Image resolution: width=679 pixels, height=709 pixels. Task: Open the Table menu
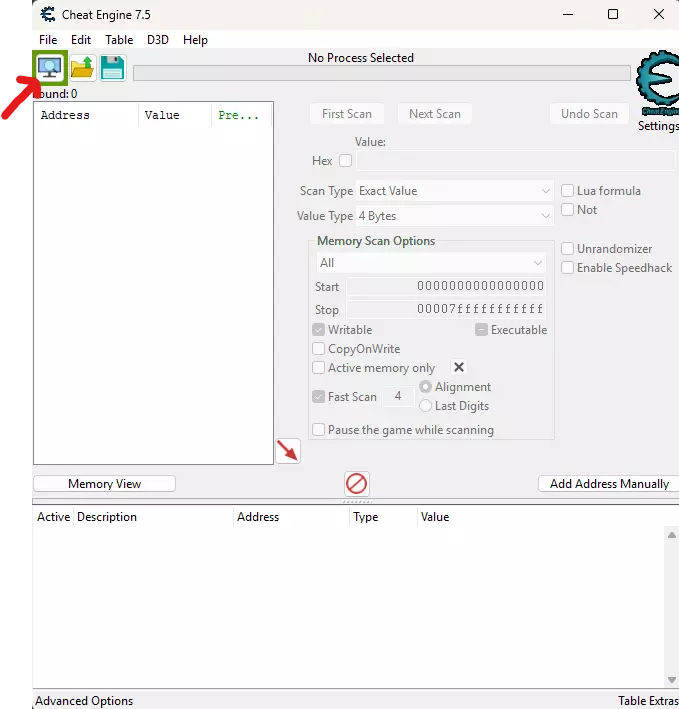pos(119,40)
